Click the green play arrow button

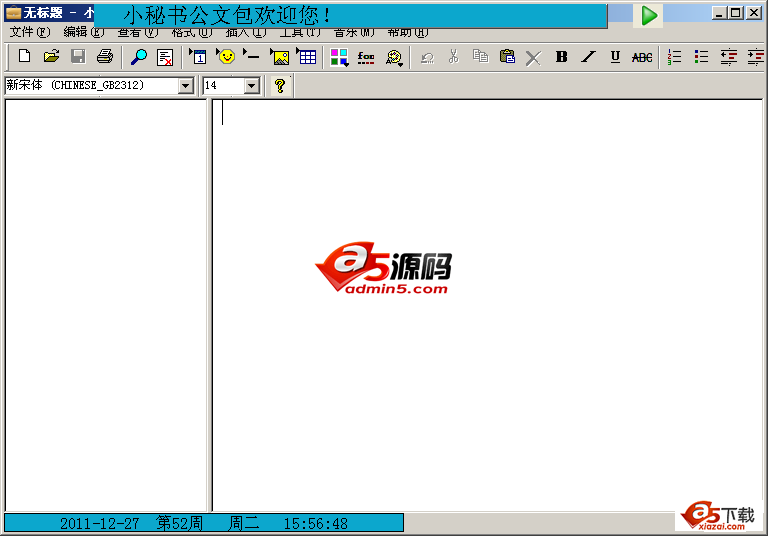coord(648,16)
